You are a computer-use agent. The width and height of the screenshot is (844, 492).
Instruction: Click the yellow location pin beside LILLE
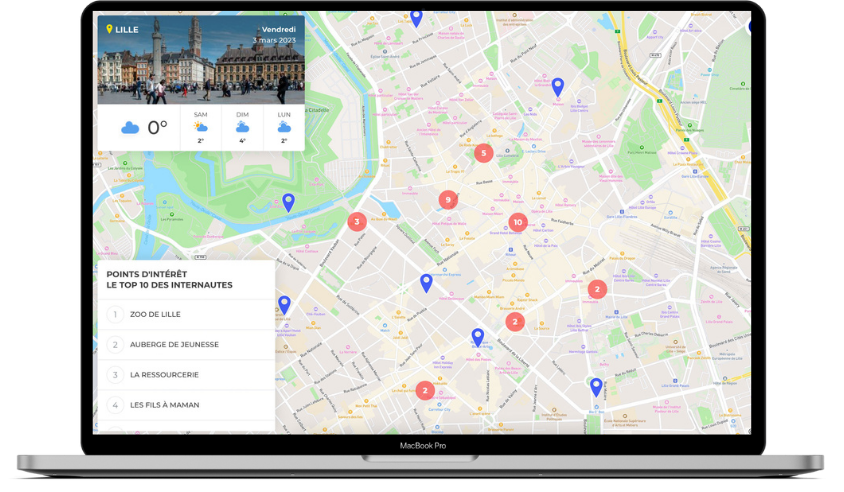pyautogui.click(x=110, y=29)
